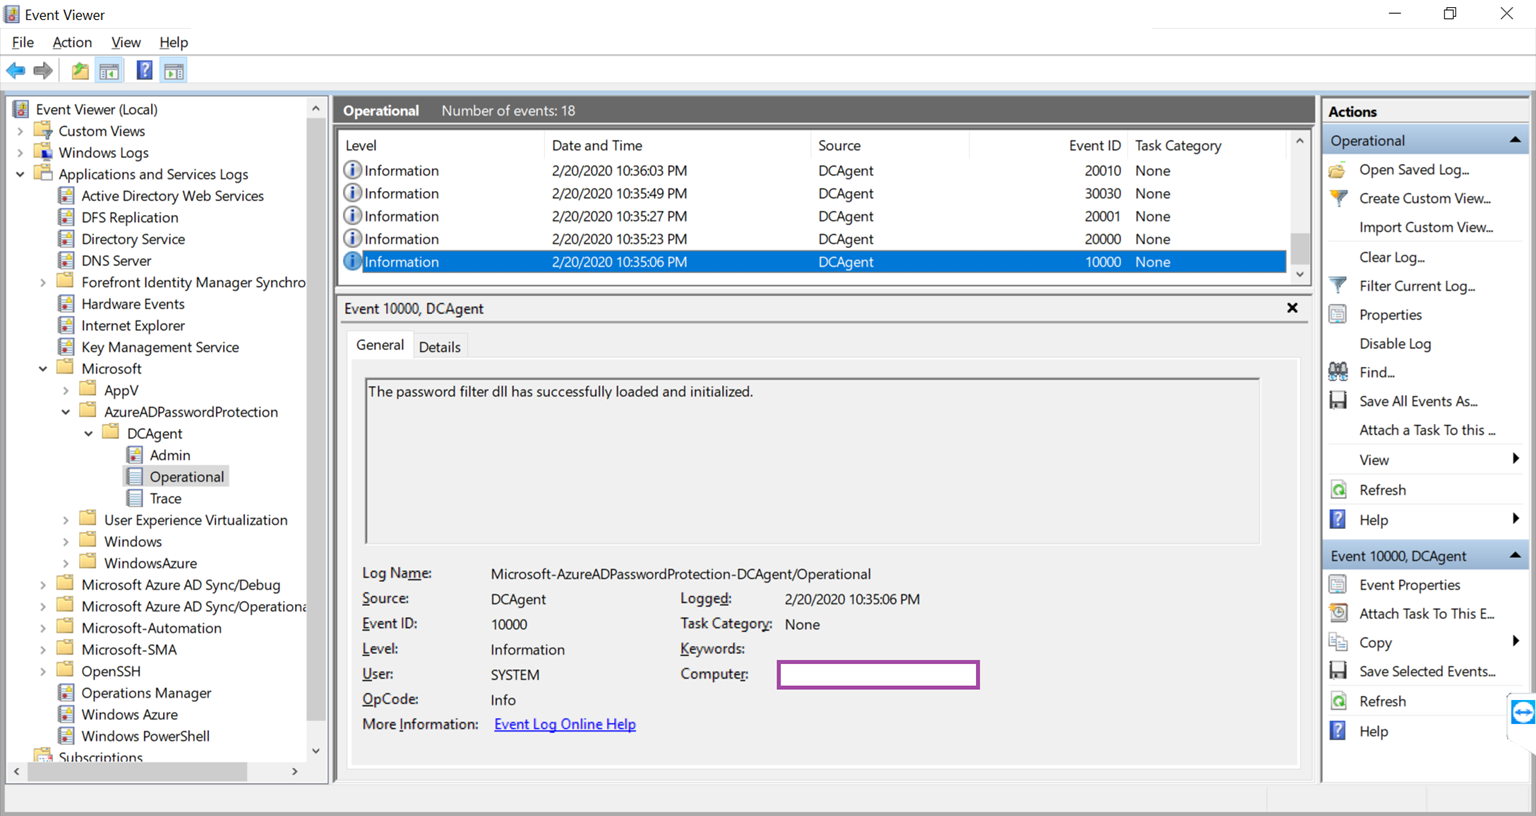Open the View submenu arrow in Actions
Screen dimensions: 1536x816
1516,459
